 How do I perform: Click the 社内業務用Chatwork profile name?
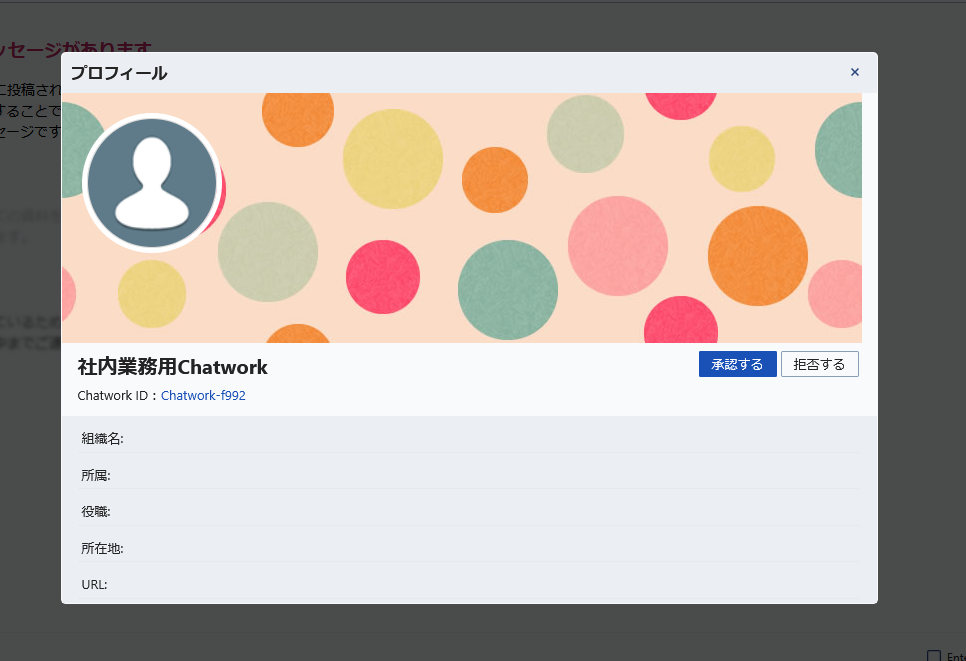coord(172,367)
